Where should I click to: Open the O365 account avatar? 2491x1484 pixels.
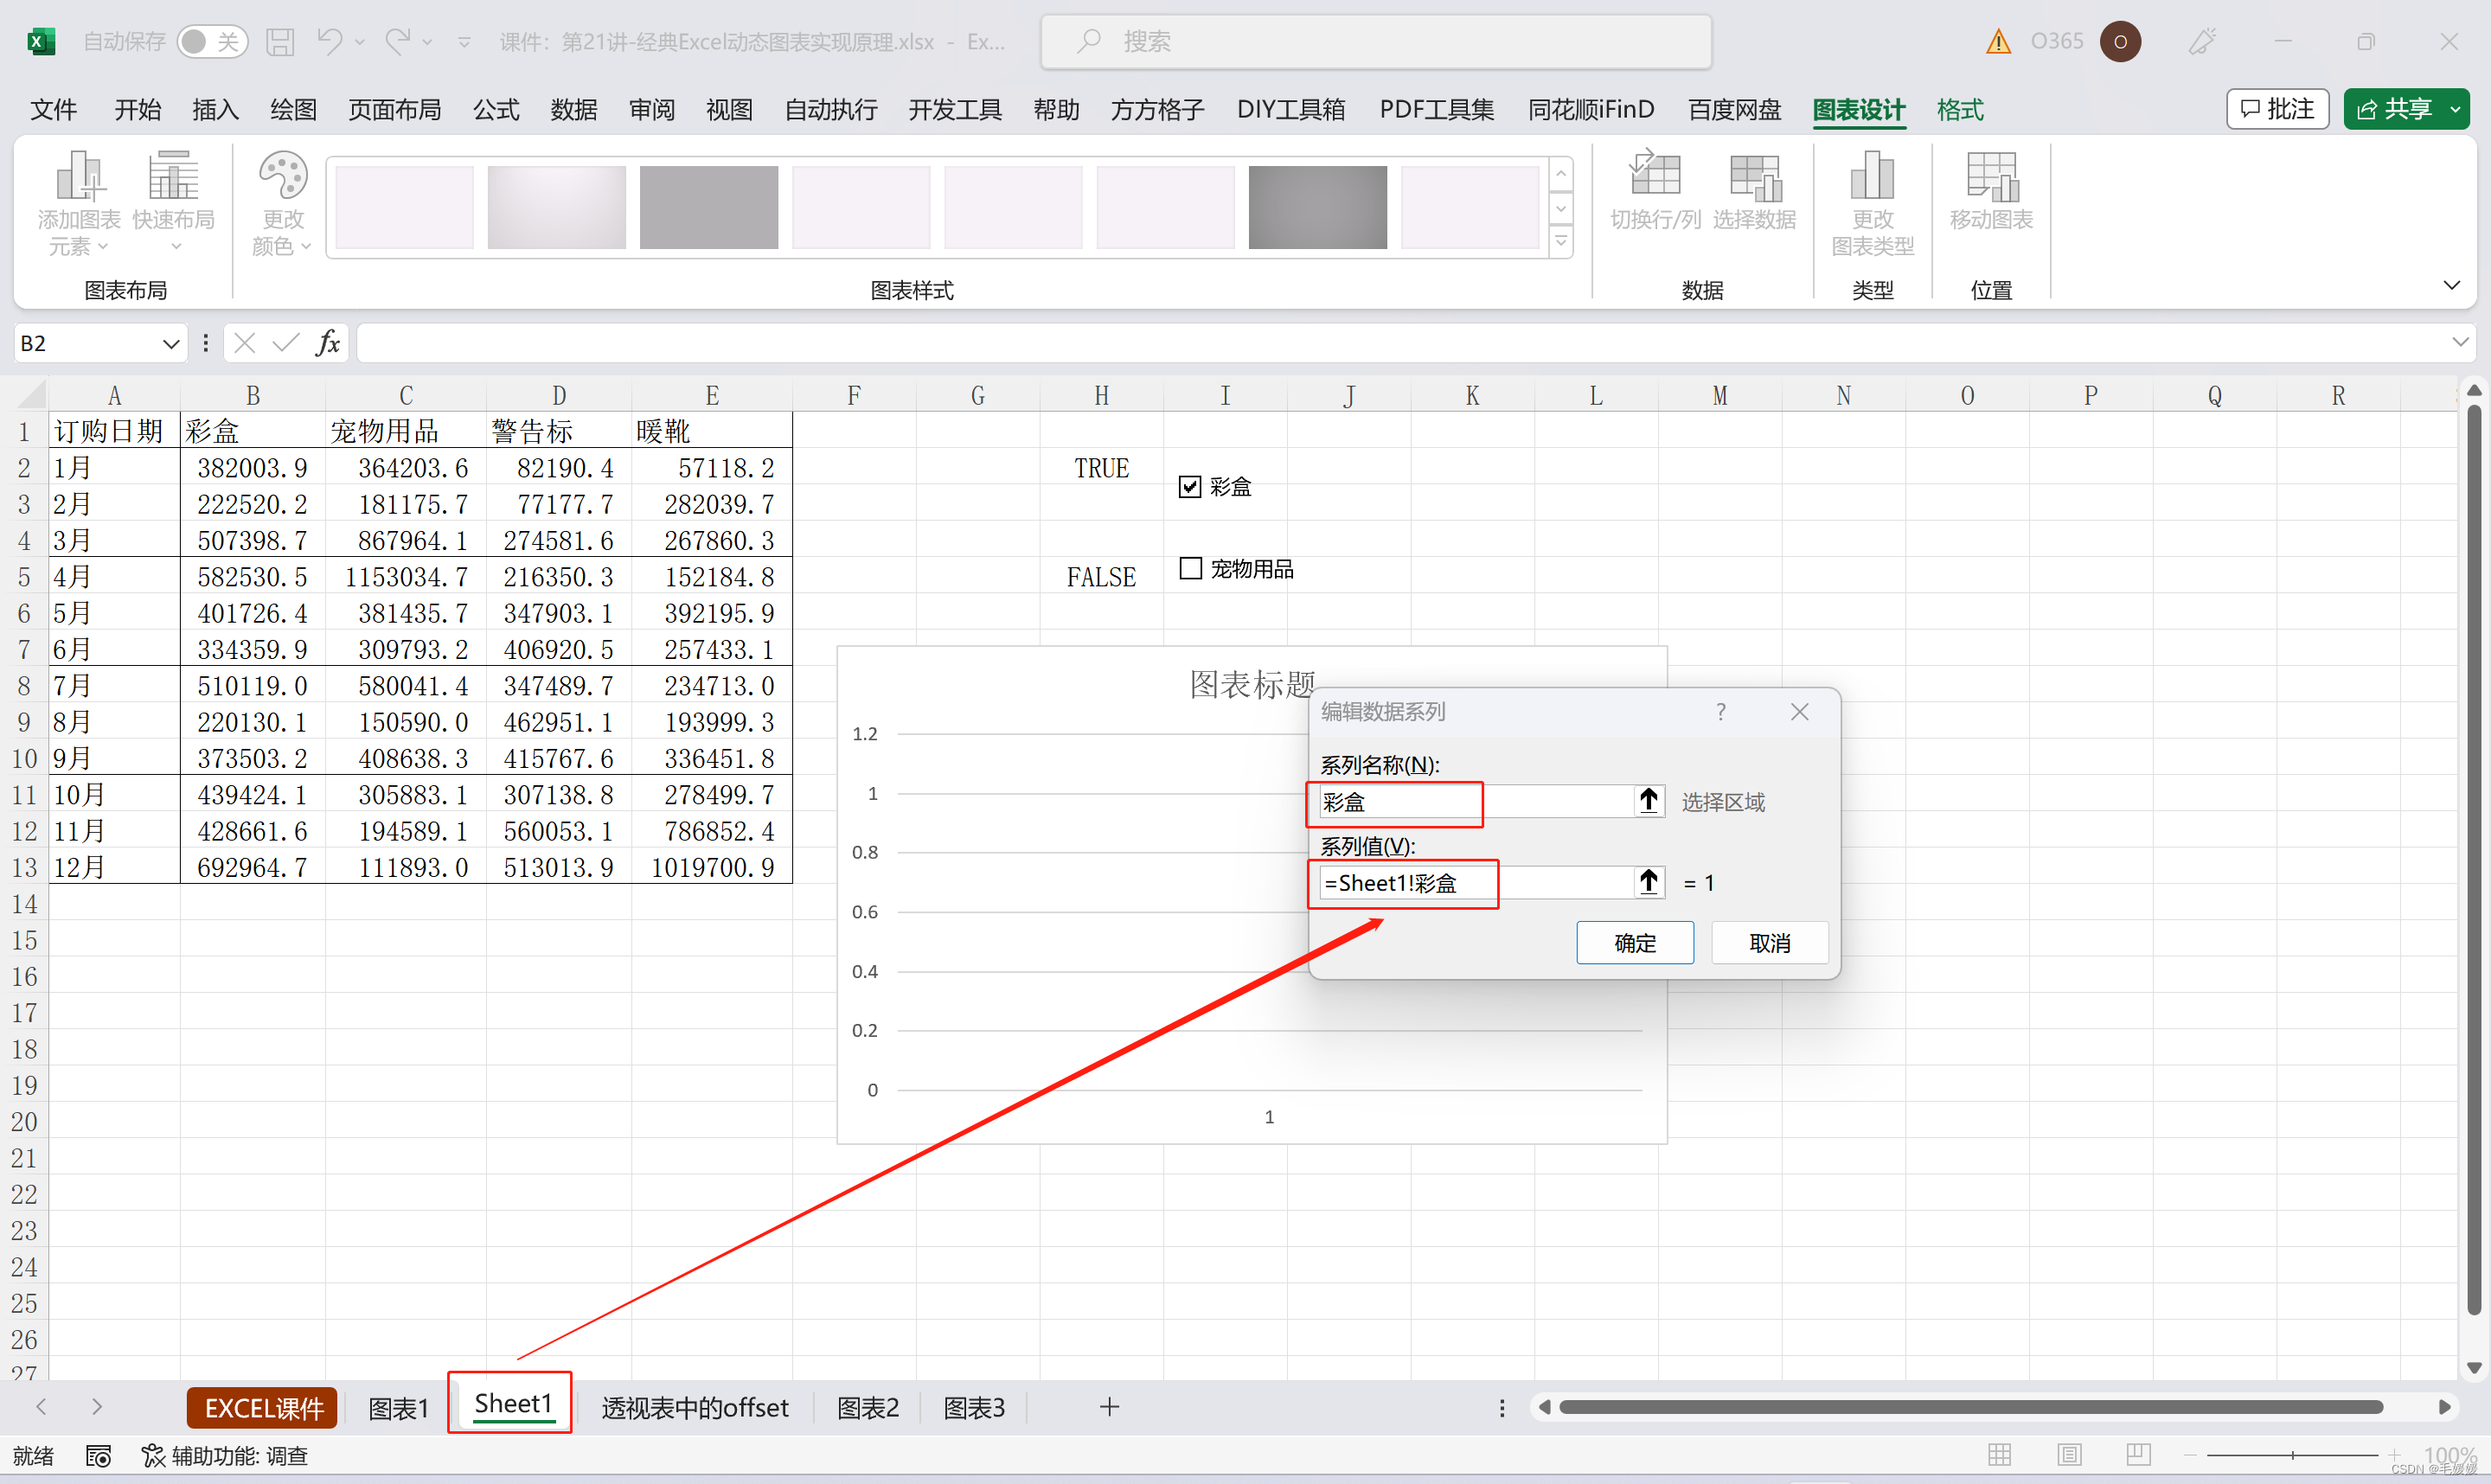(2120, 41)
